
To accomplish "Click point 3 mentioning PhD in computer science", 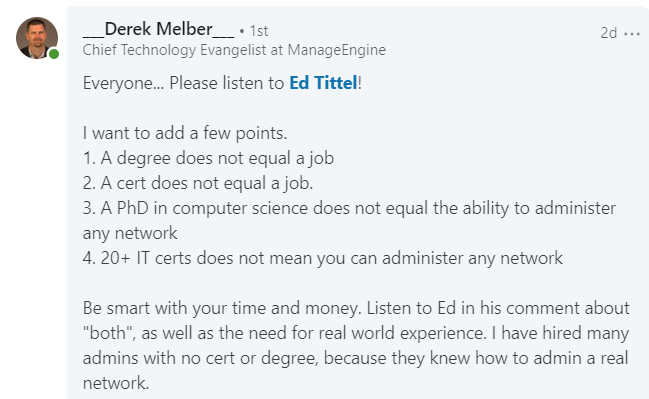I will click(x=349, y=208).
